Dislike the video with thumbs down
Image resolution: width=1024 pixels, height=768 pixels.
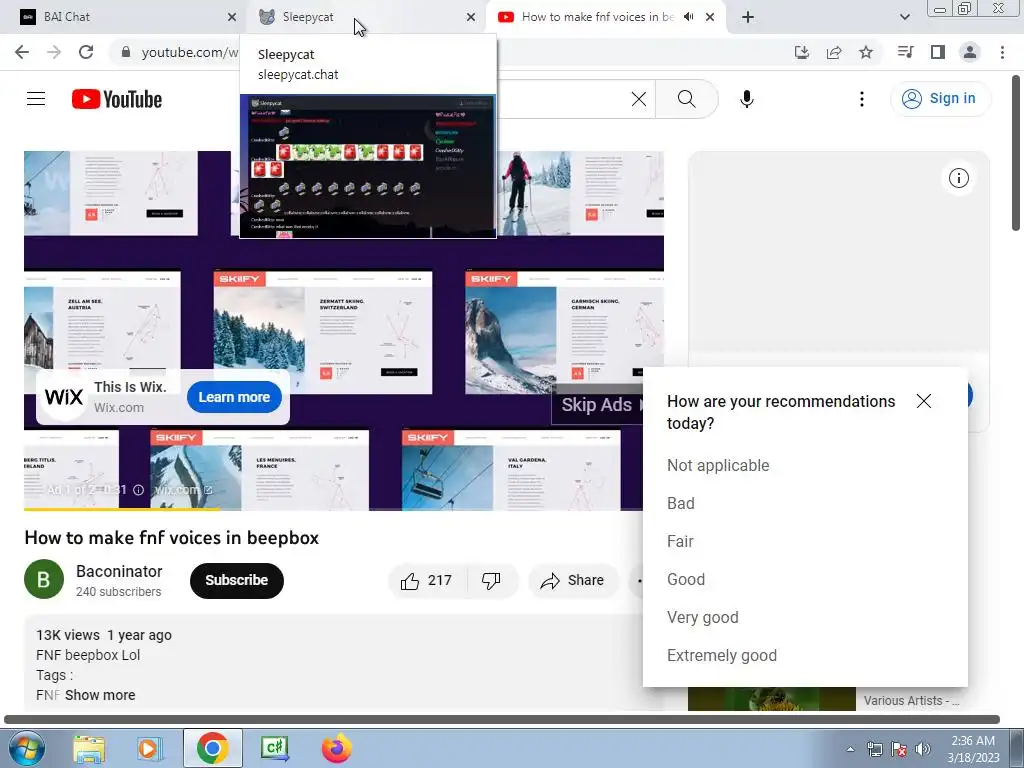click(x=491, y=581)
